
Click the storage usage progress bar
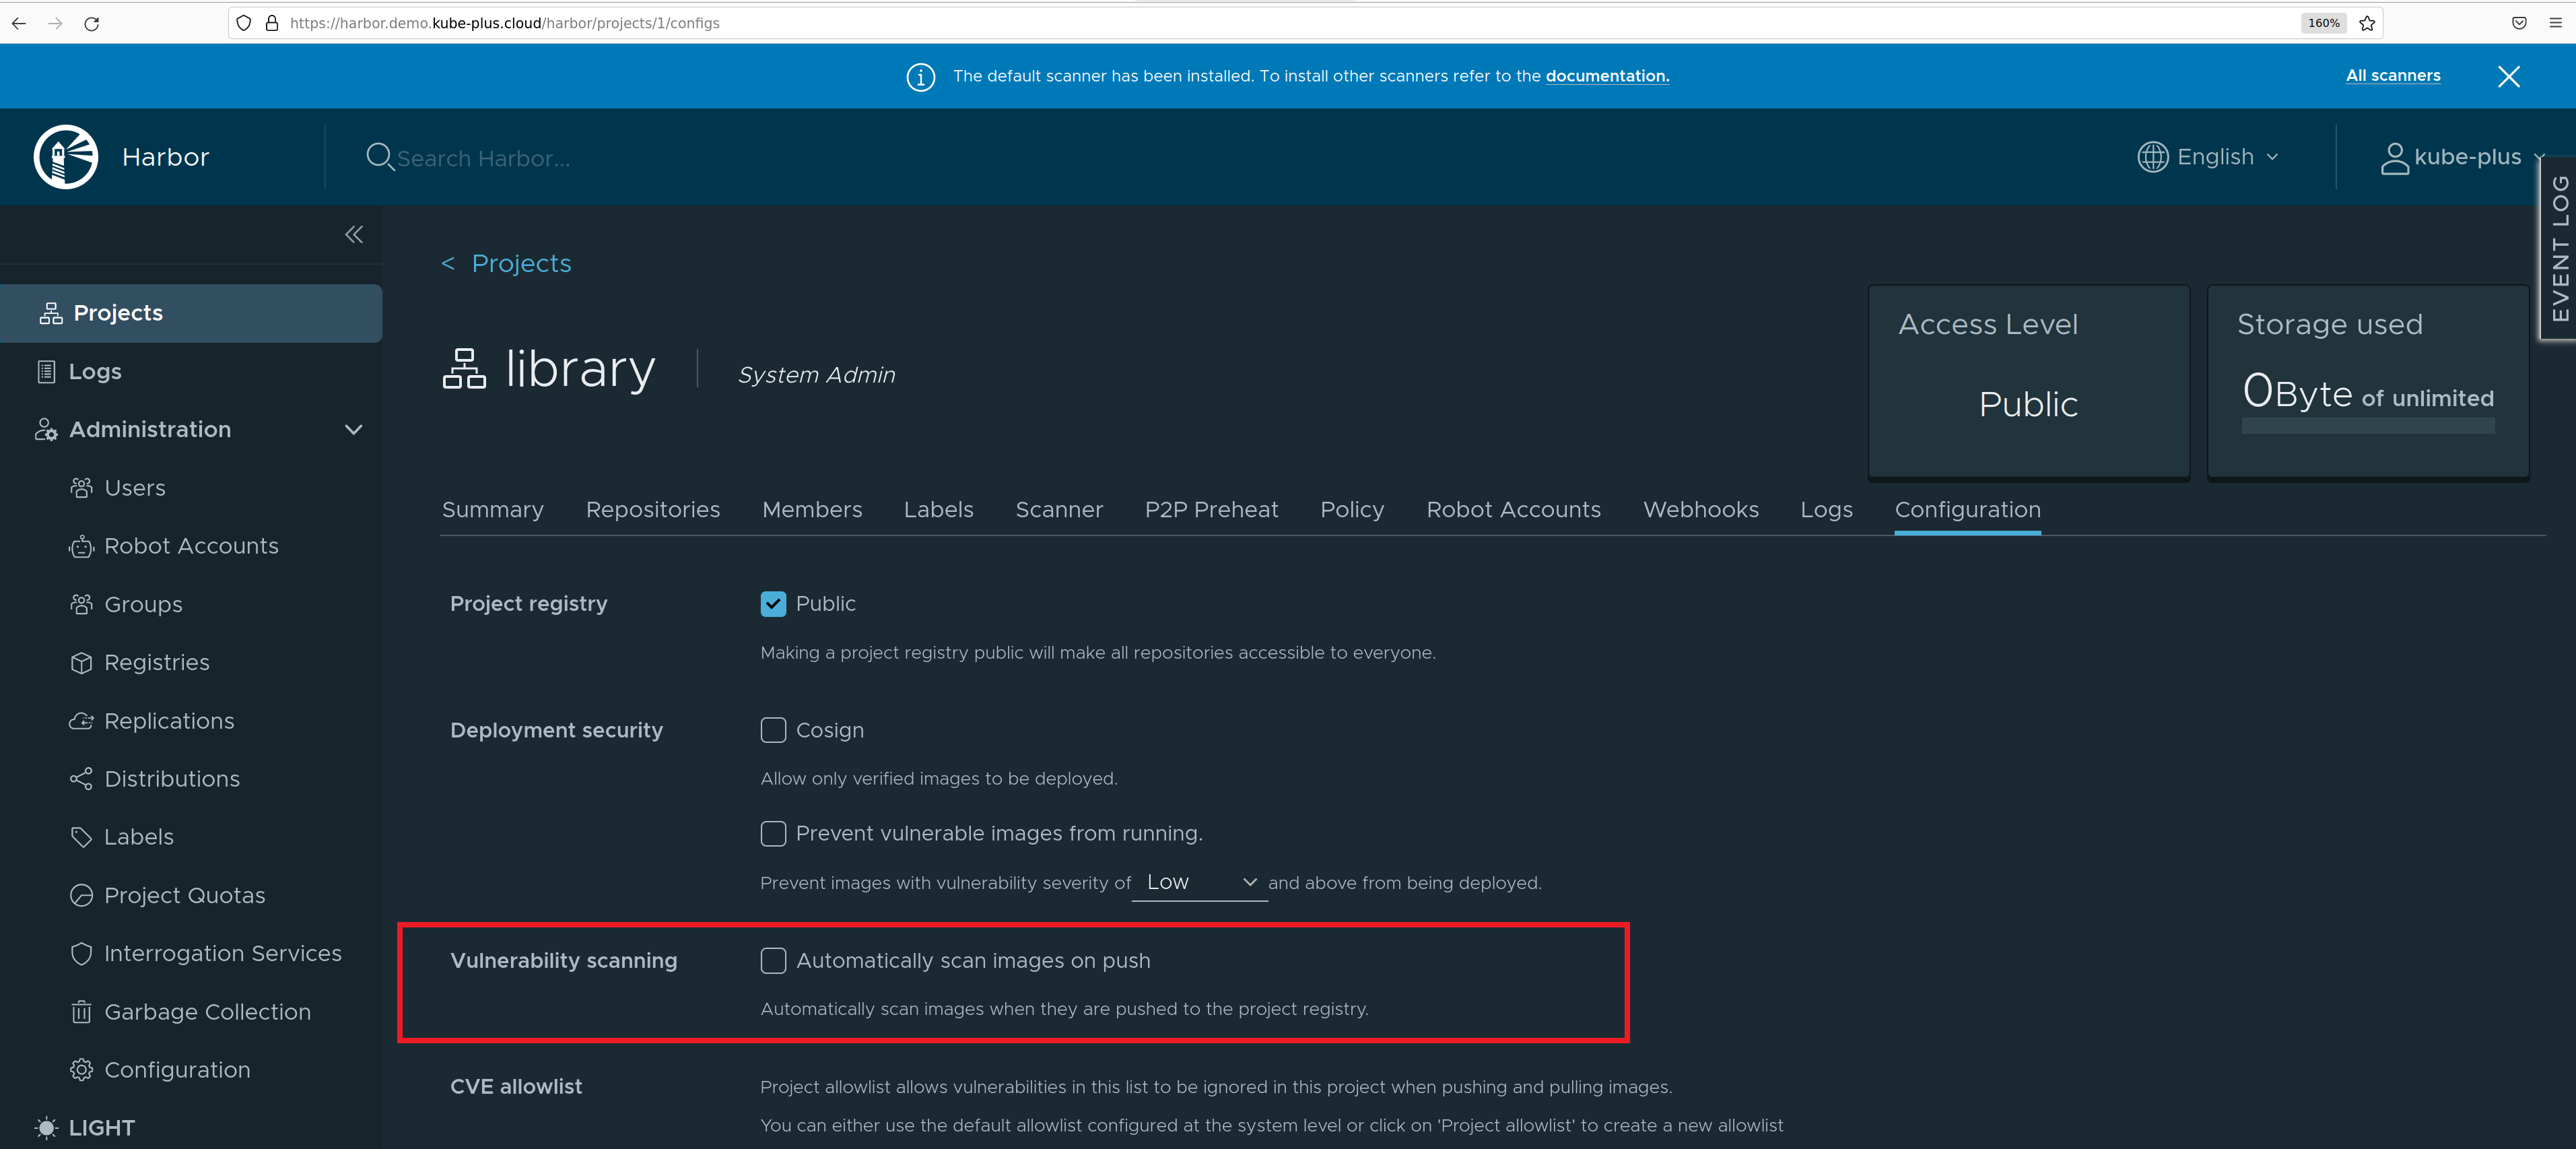click(2367, 426)
